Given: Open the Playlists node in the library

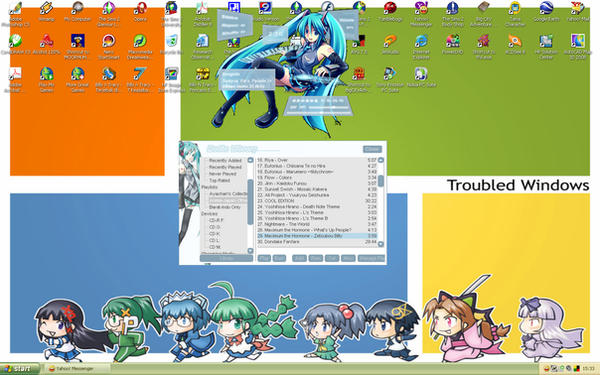Looking at the screenshot, I should [x=210, y=187].
